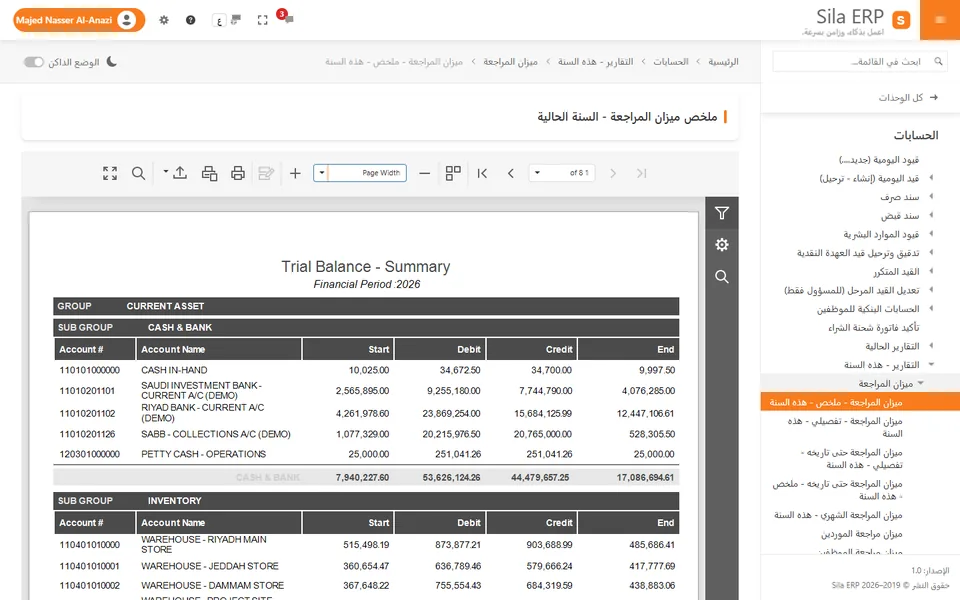Open search panel in report sidebar
The image size is (960, 600).
click(722, 277)
